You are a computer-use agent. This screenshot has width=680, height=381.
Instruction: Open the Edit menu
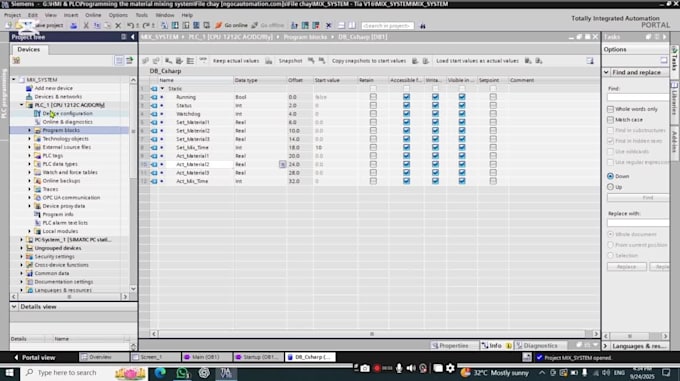coord(33,15)
